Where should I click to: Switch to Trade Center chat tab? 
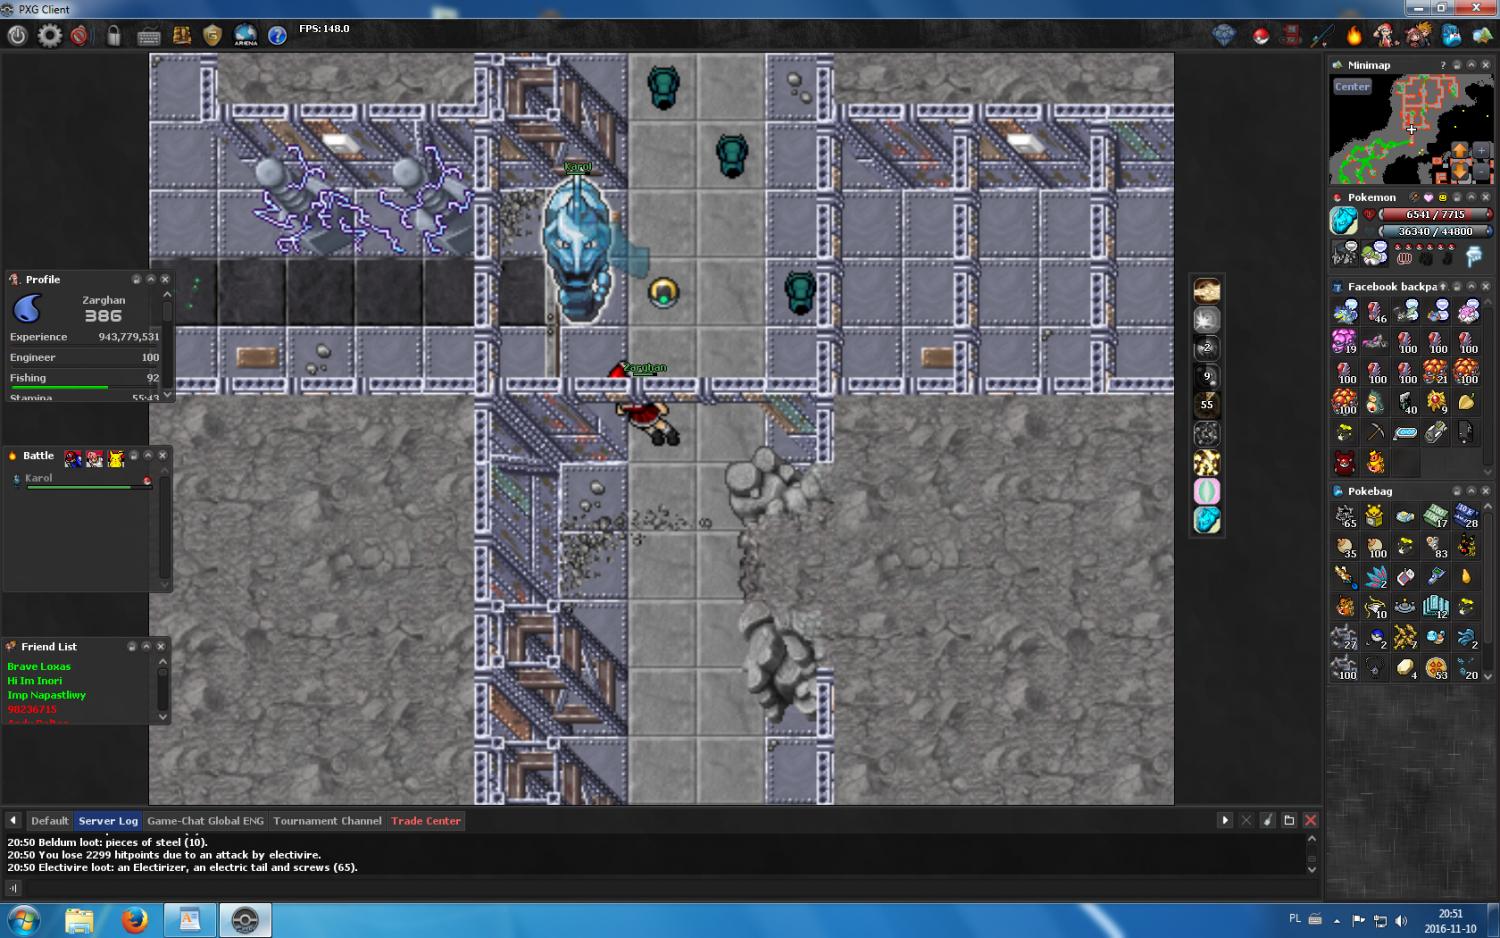coord(425,821)
